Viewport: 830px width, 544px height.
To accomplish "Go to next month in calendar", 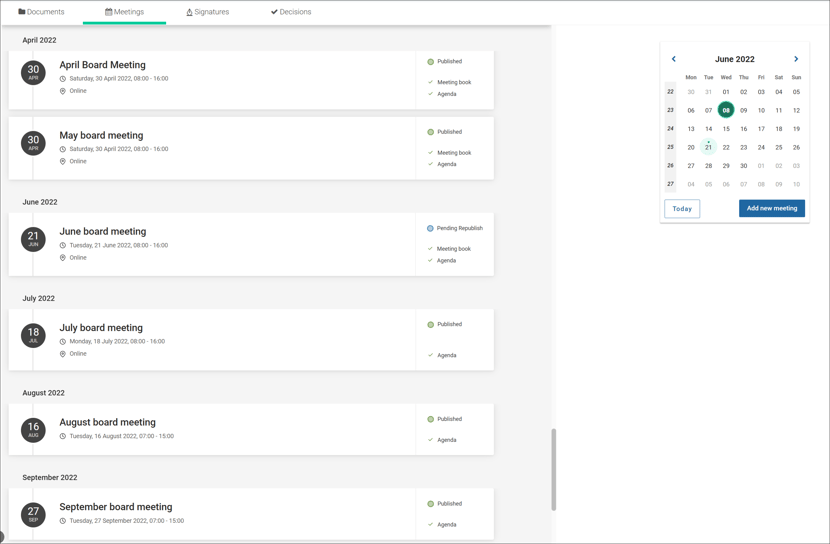I will click(x=796, y=59).
